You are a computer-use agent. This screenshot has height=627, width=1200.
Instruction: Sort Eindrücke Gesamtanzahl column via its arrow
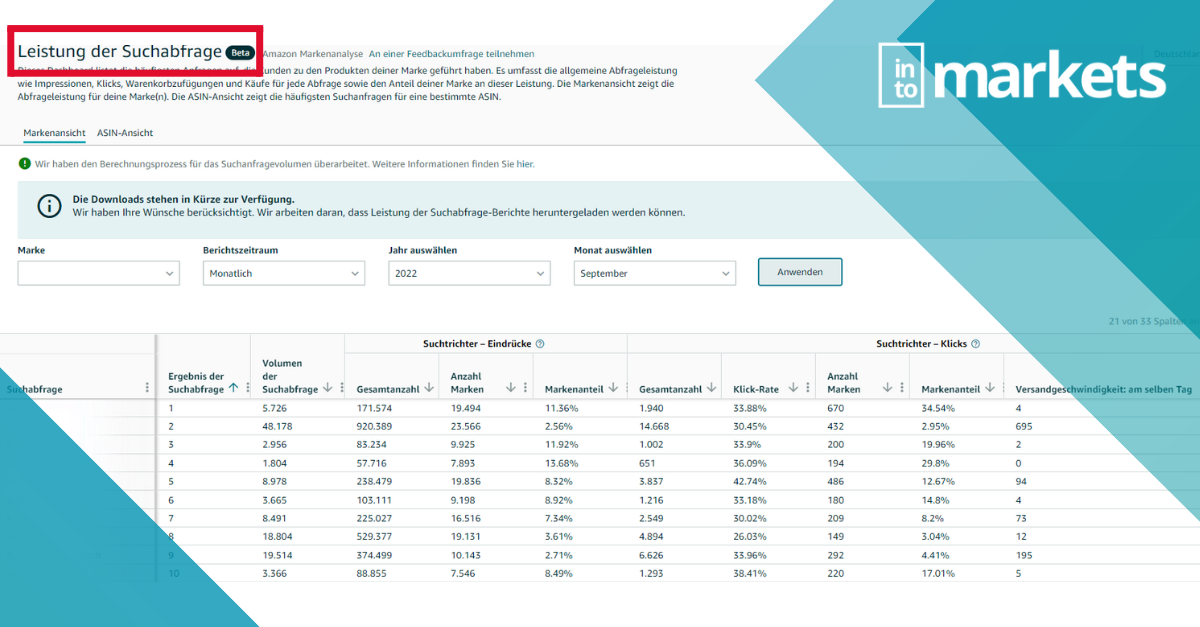pos(429,388)
